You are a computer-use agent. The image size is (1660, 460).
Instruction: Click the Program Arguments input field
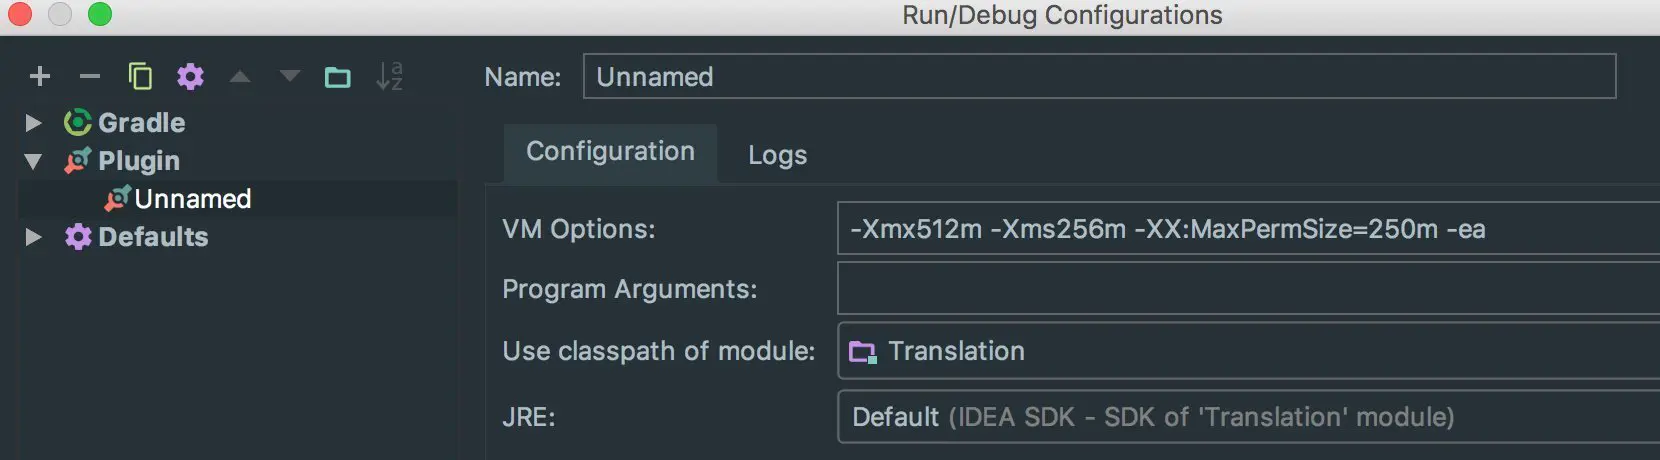(1245, 289)
